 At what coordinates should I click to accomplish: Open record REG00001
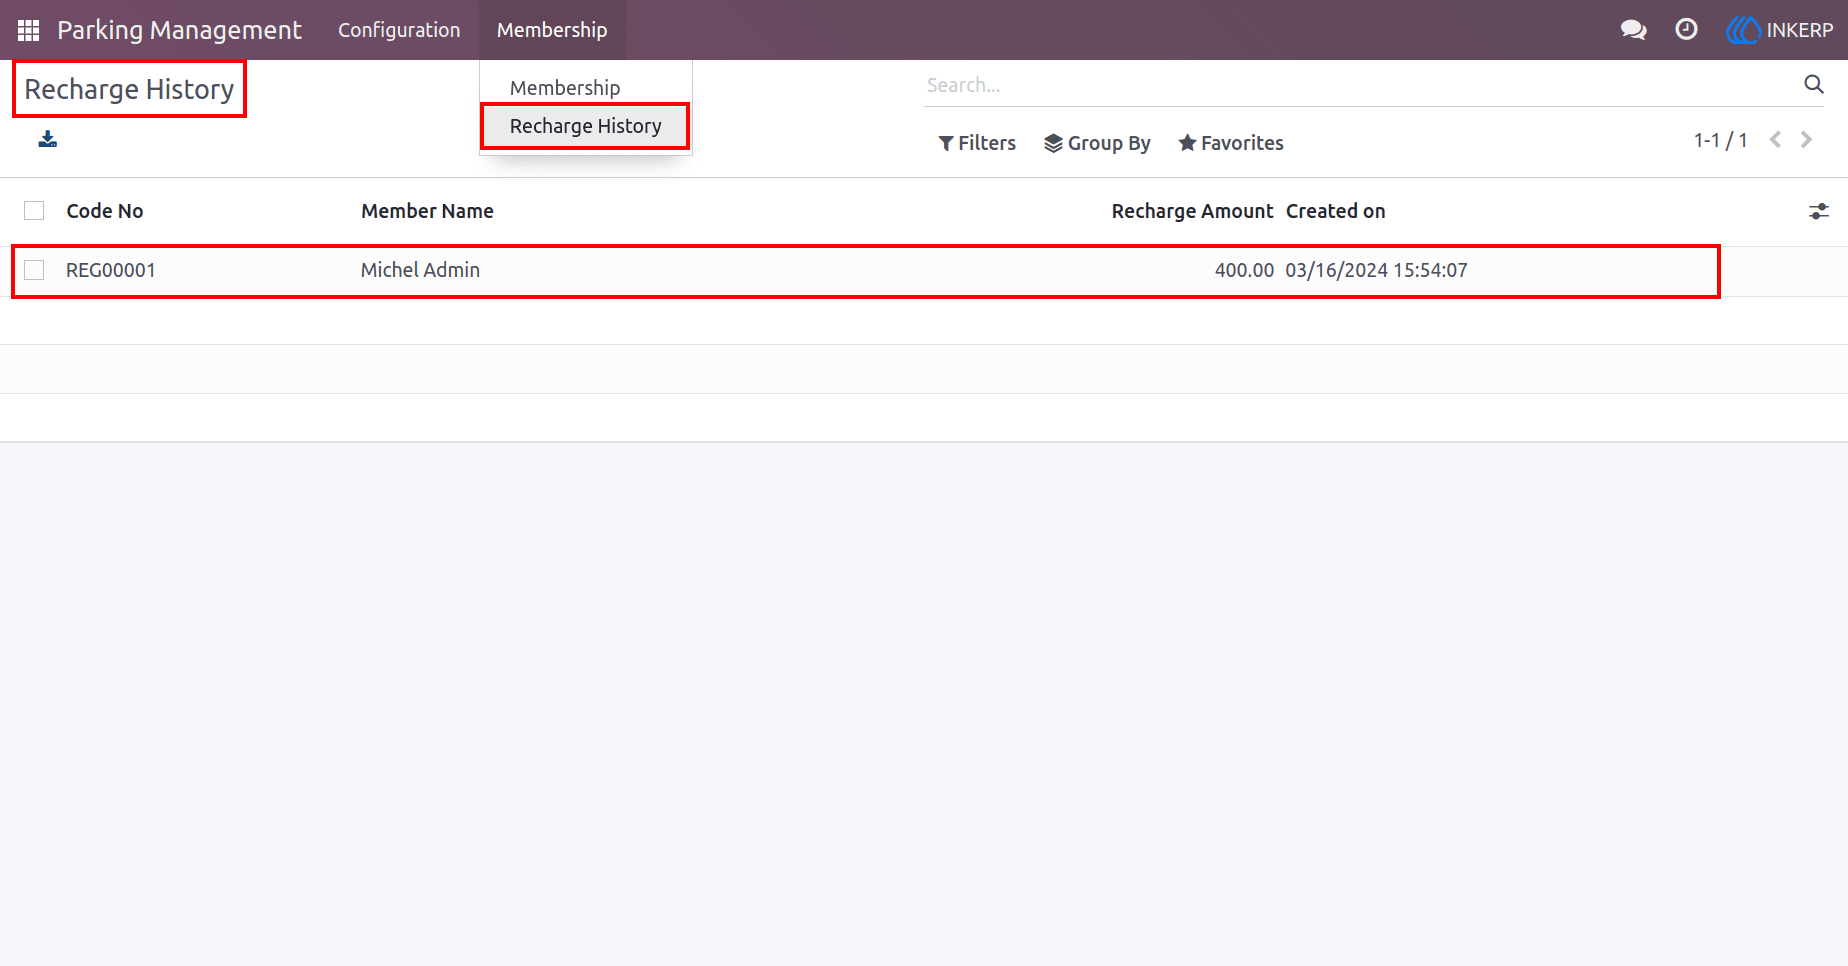pos(111,270)
